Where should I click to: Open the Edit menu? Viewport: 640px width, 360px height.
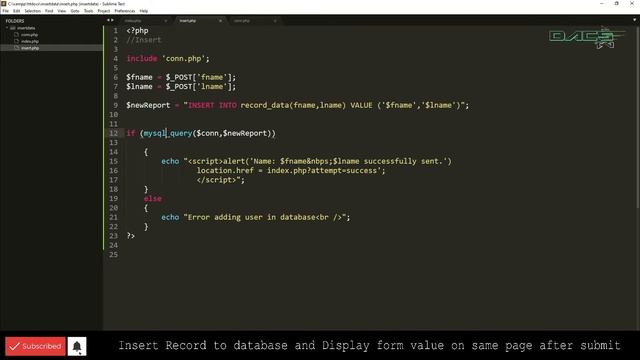(x=16, y=11)
